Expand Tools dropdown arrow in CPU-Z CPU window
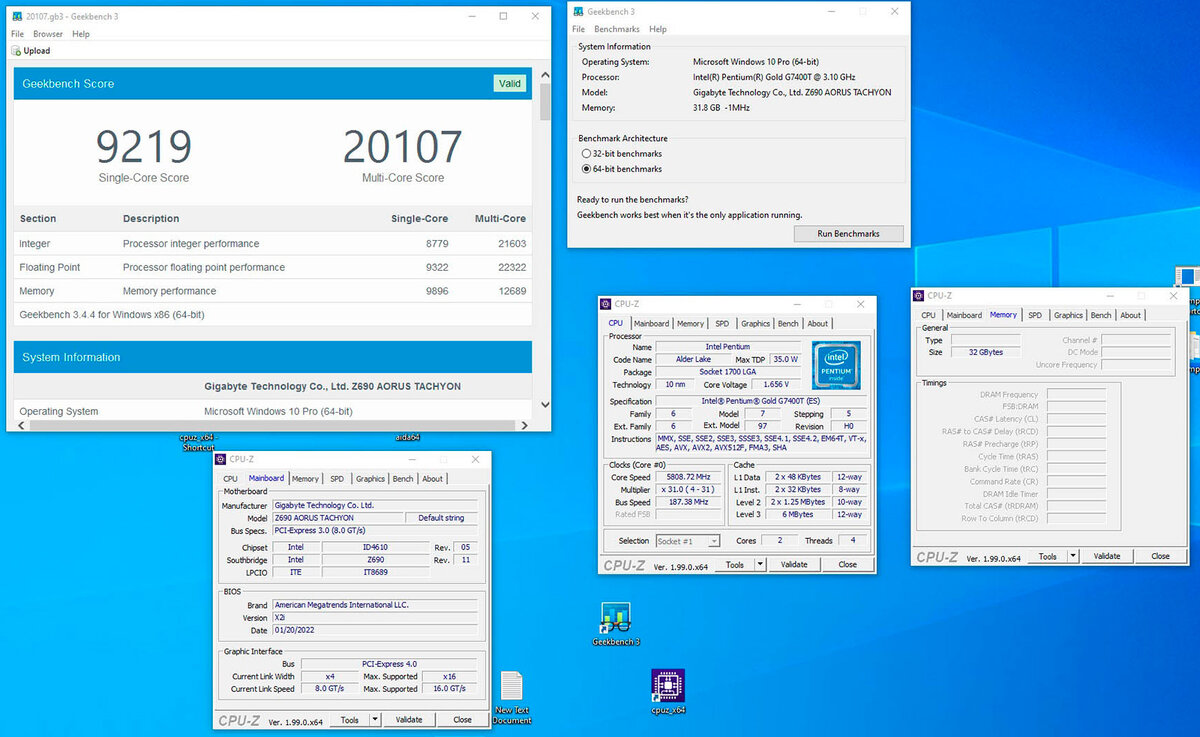The height and width of the screenshot is (737, 1200). pyautogui.click(x=760, y=564)
